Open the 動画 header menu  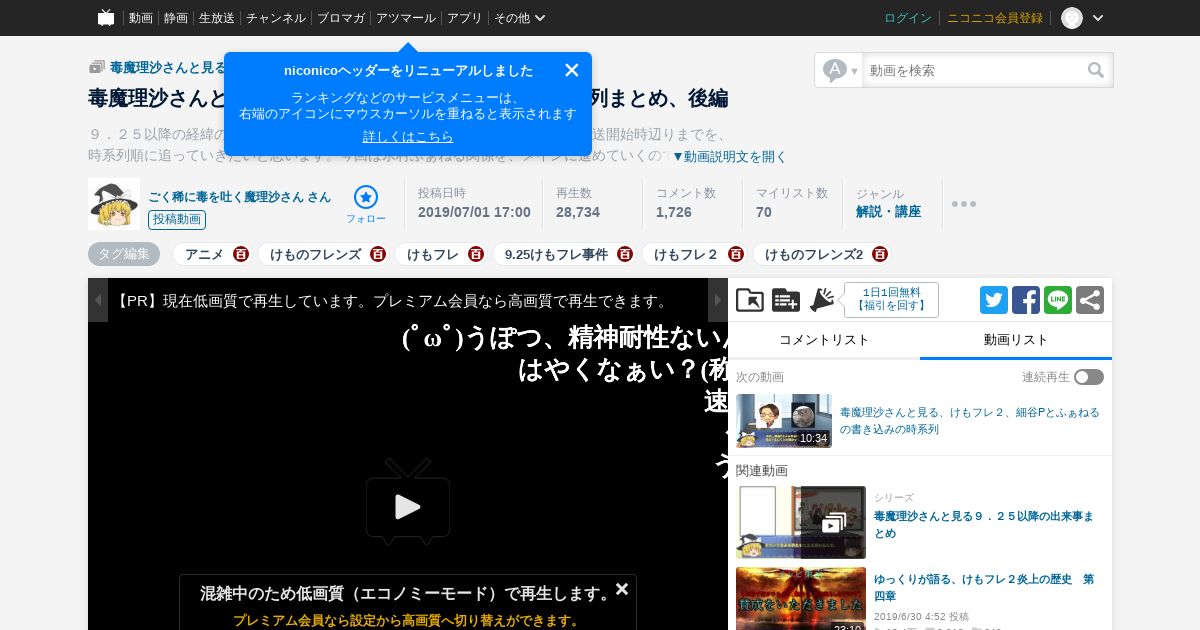coord(140,18)
